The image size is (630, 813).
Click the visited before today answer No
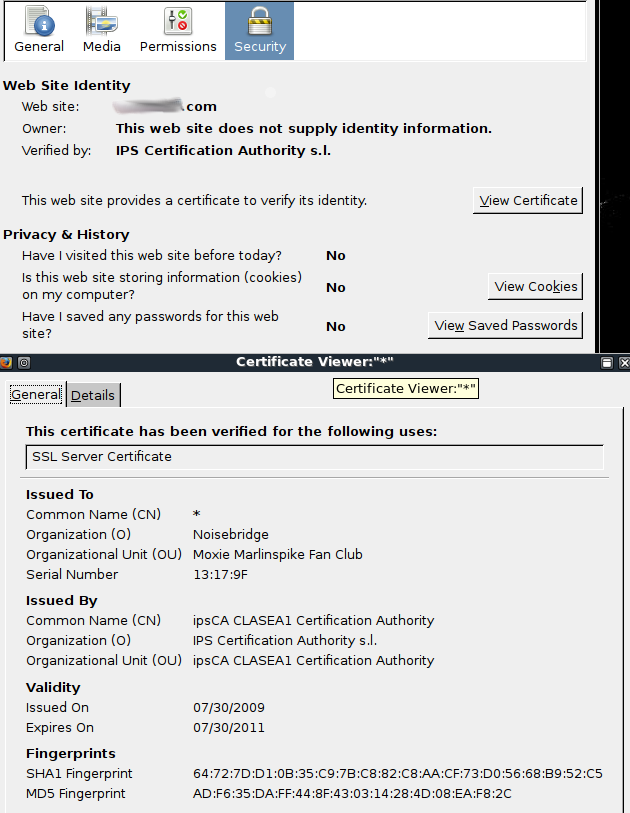pos(335,255)
